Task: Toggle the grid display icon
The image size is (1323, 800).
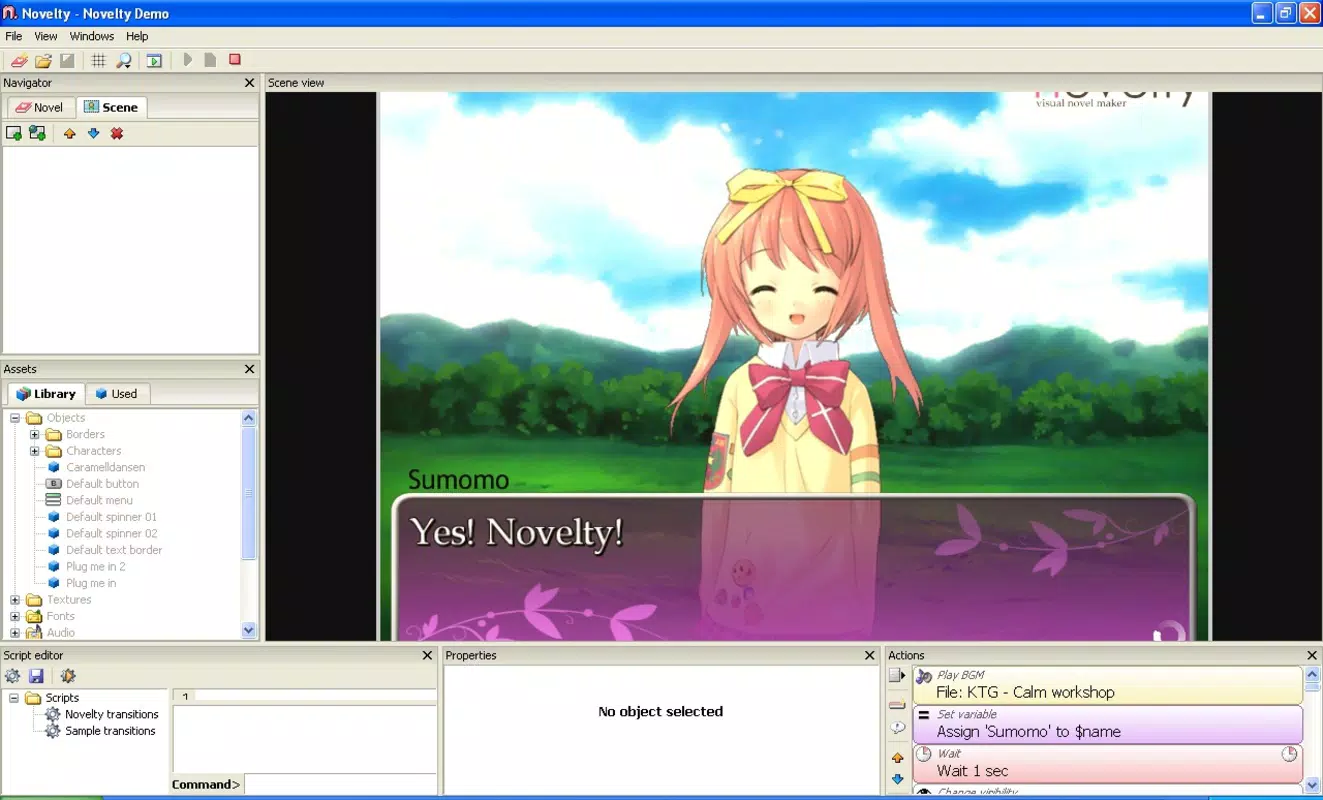Action: 98,61
